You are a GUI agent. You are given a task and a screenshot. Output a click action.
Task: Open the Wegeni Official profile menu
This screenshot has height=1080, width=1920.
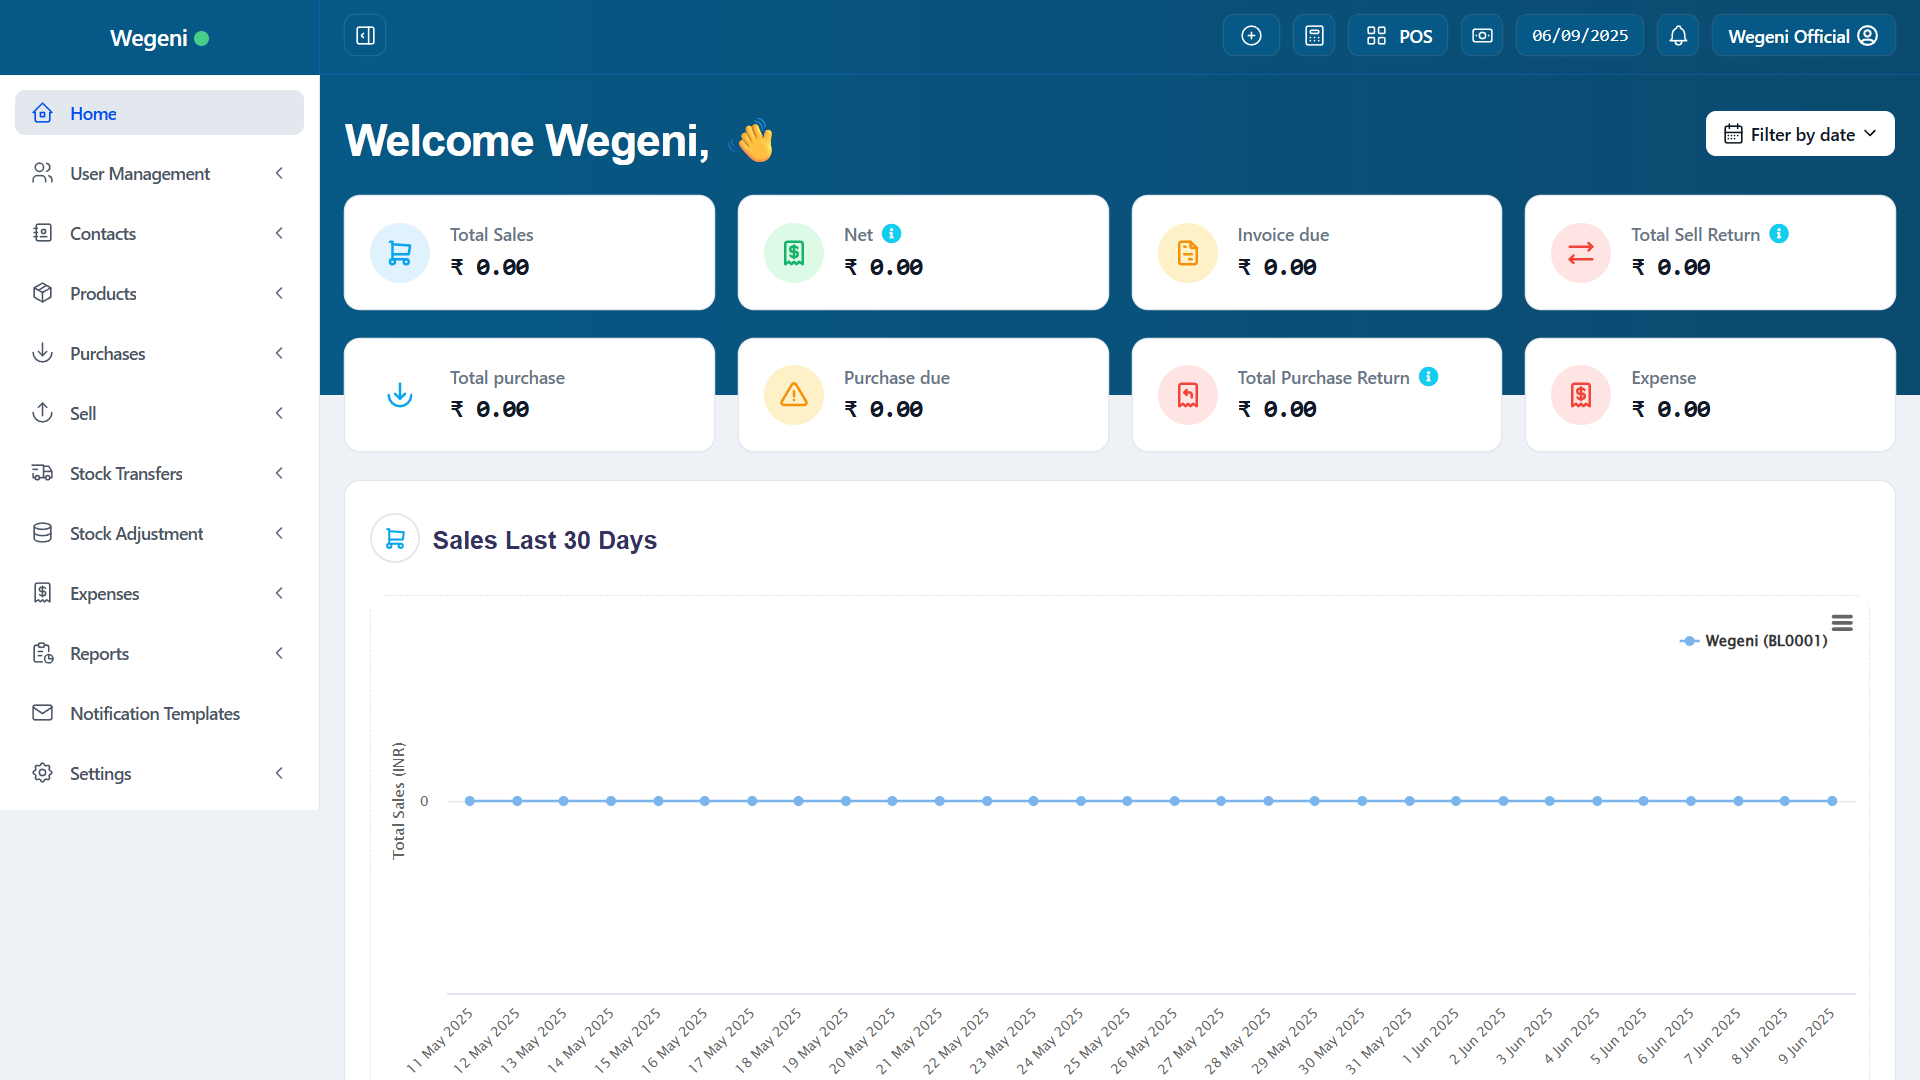point(1802,36)
